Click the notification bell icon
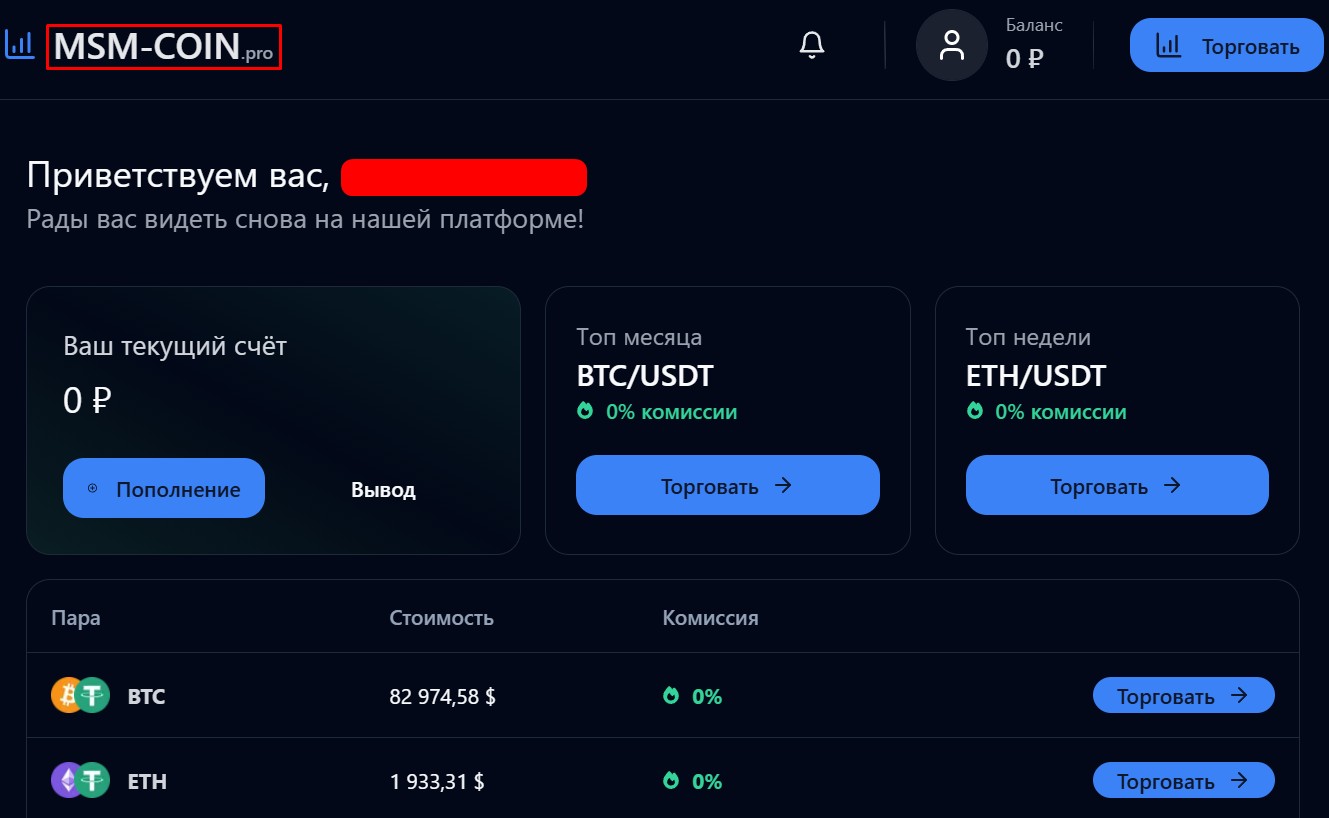Viewport: 1329px width, 818px height. pyautogui.click(x=812, y=45)
